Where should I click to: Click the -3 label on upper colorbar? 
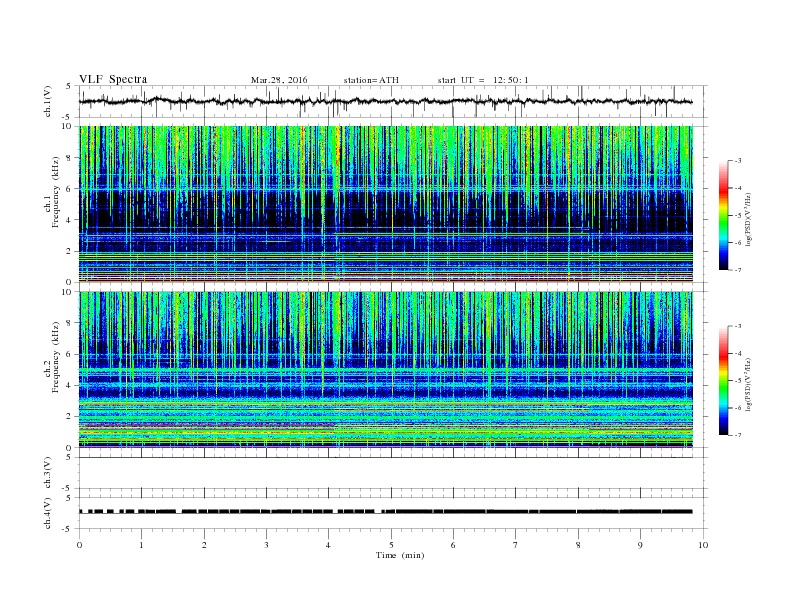(737, 161)
